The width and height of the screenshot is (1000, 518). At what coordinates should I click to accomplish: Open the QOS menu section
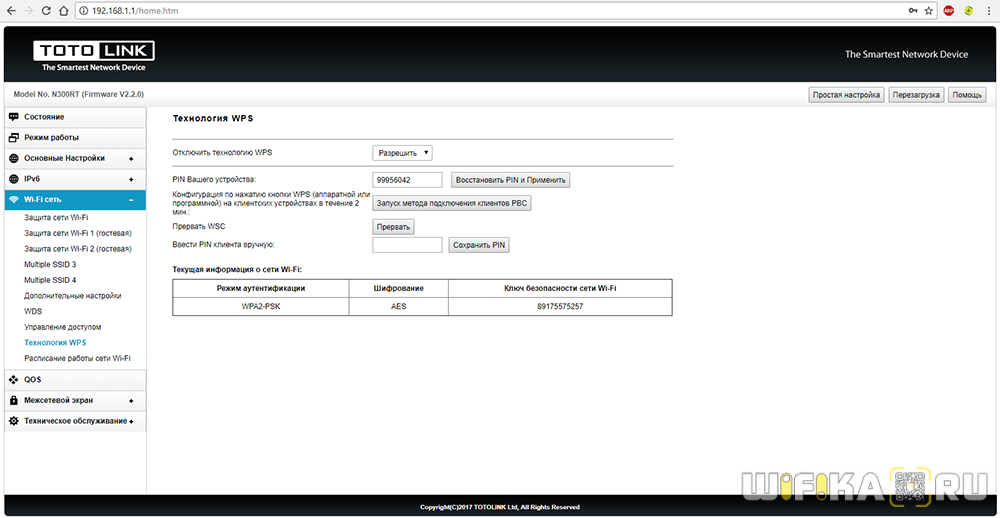pyautogui.click(x=32, y=379)
